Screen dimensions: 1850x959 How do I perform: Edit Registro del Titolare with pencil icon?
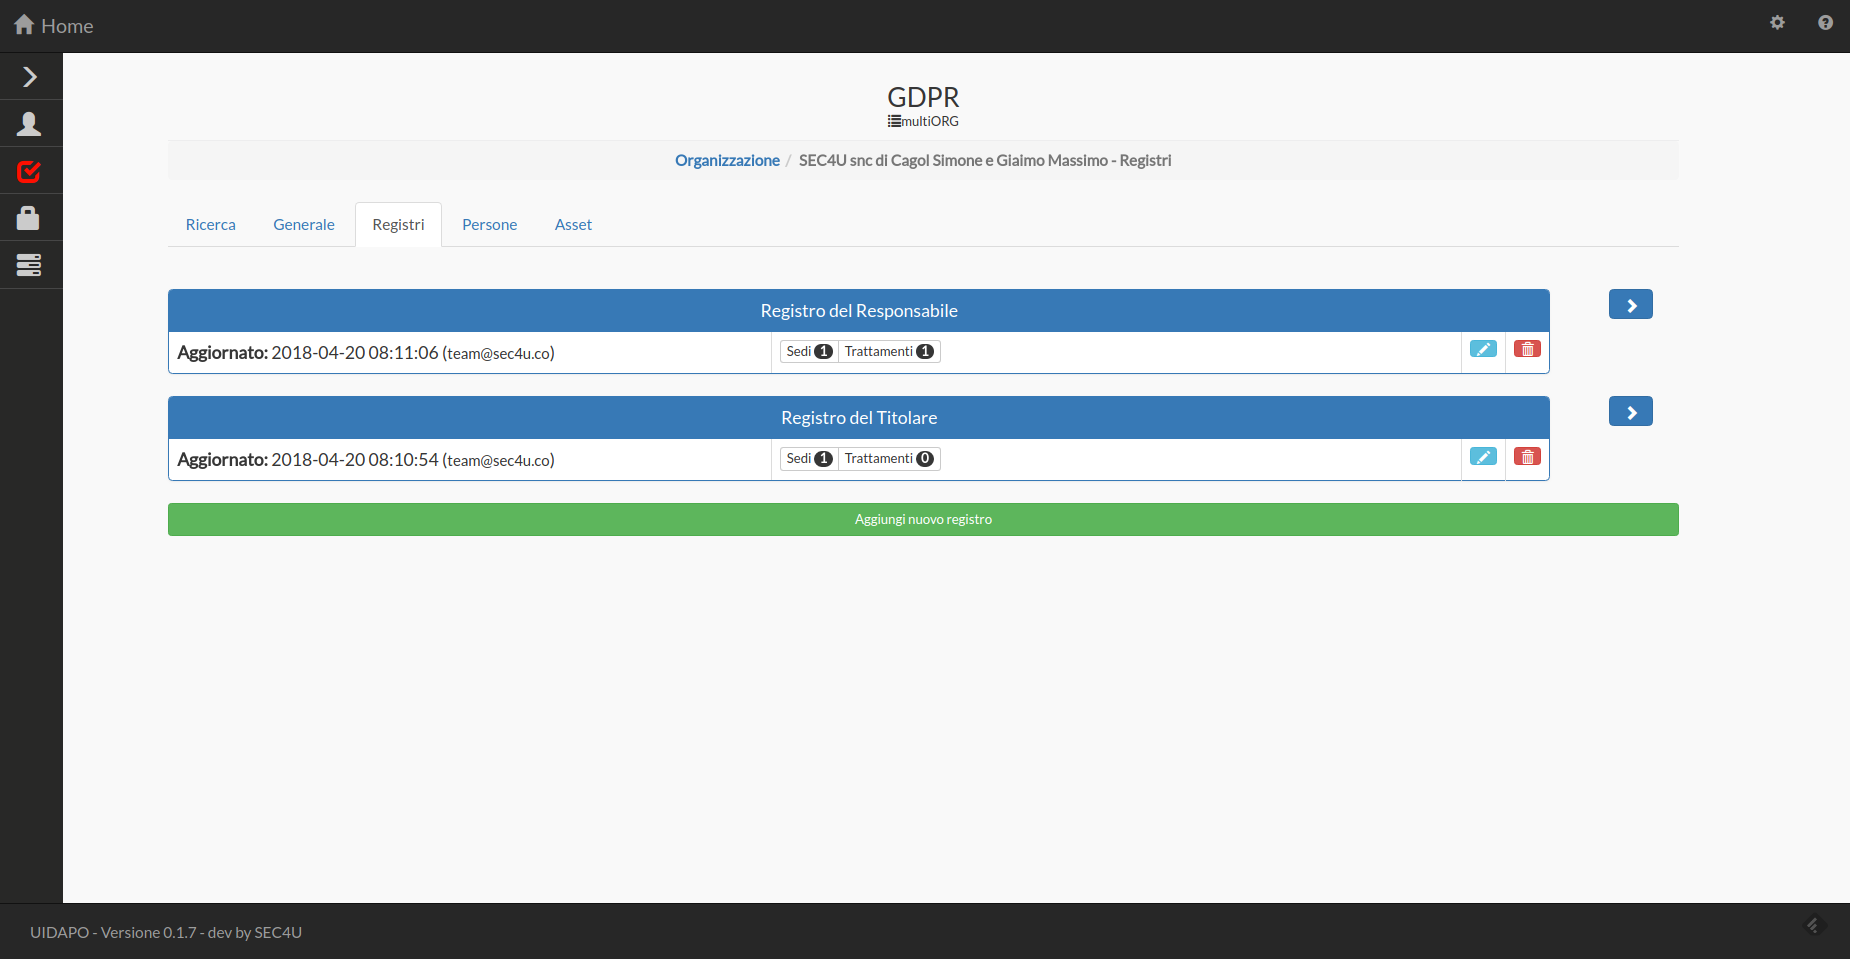coord(1483,456)
